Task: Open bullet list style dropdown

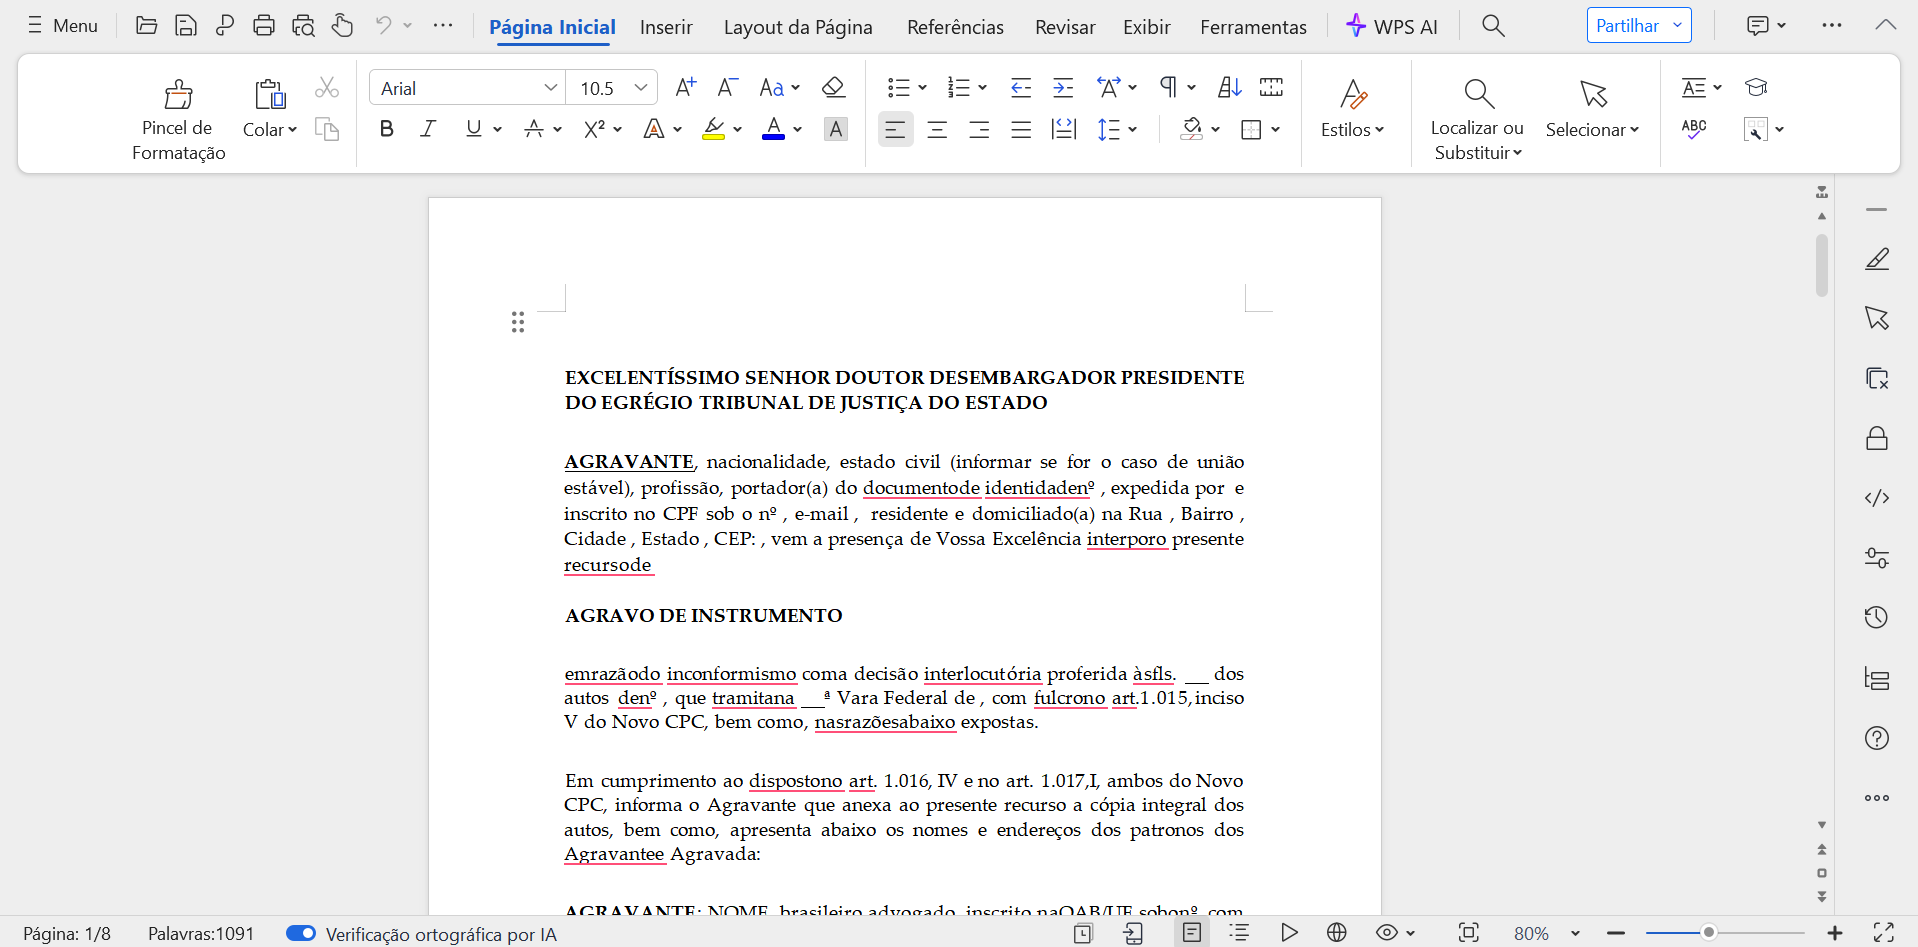Action: (922, 88)
